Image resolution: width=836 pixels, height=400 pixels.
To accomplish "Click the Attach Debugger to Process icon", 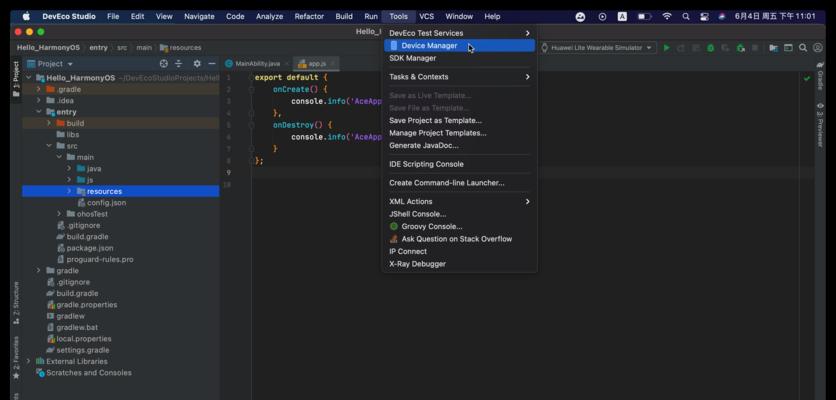I will 741,48.
